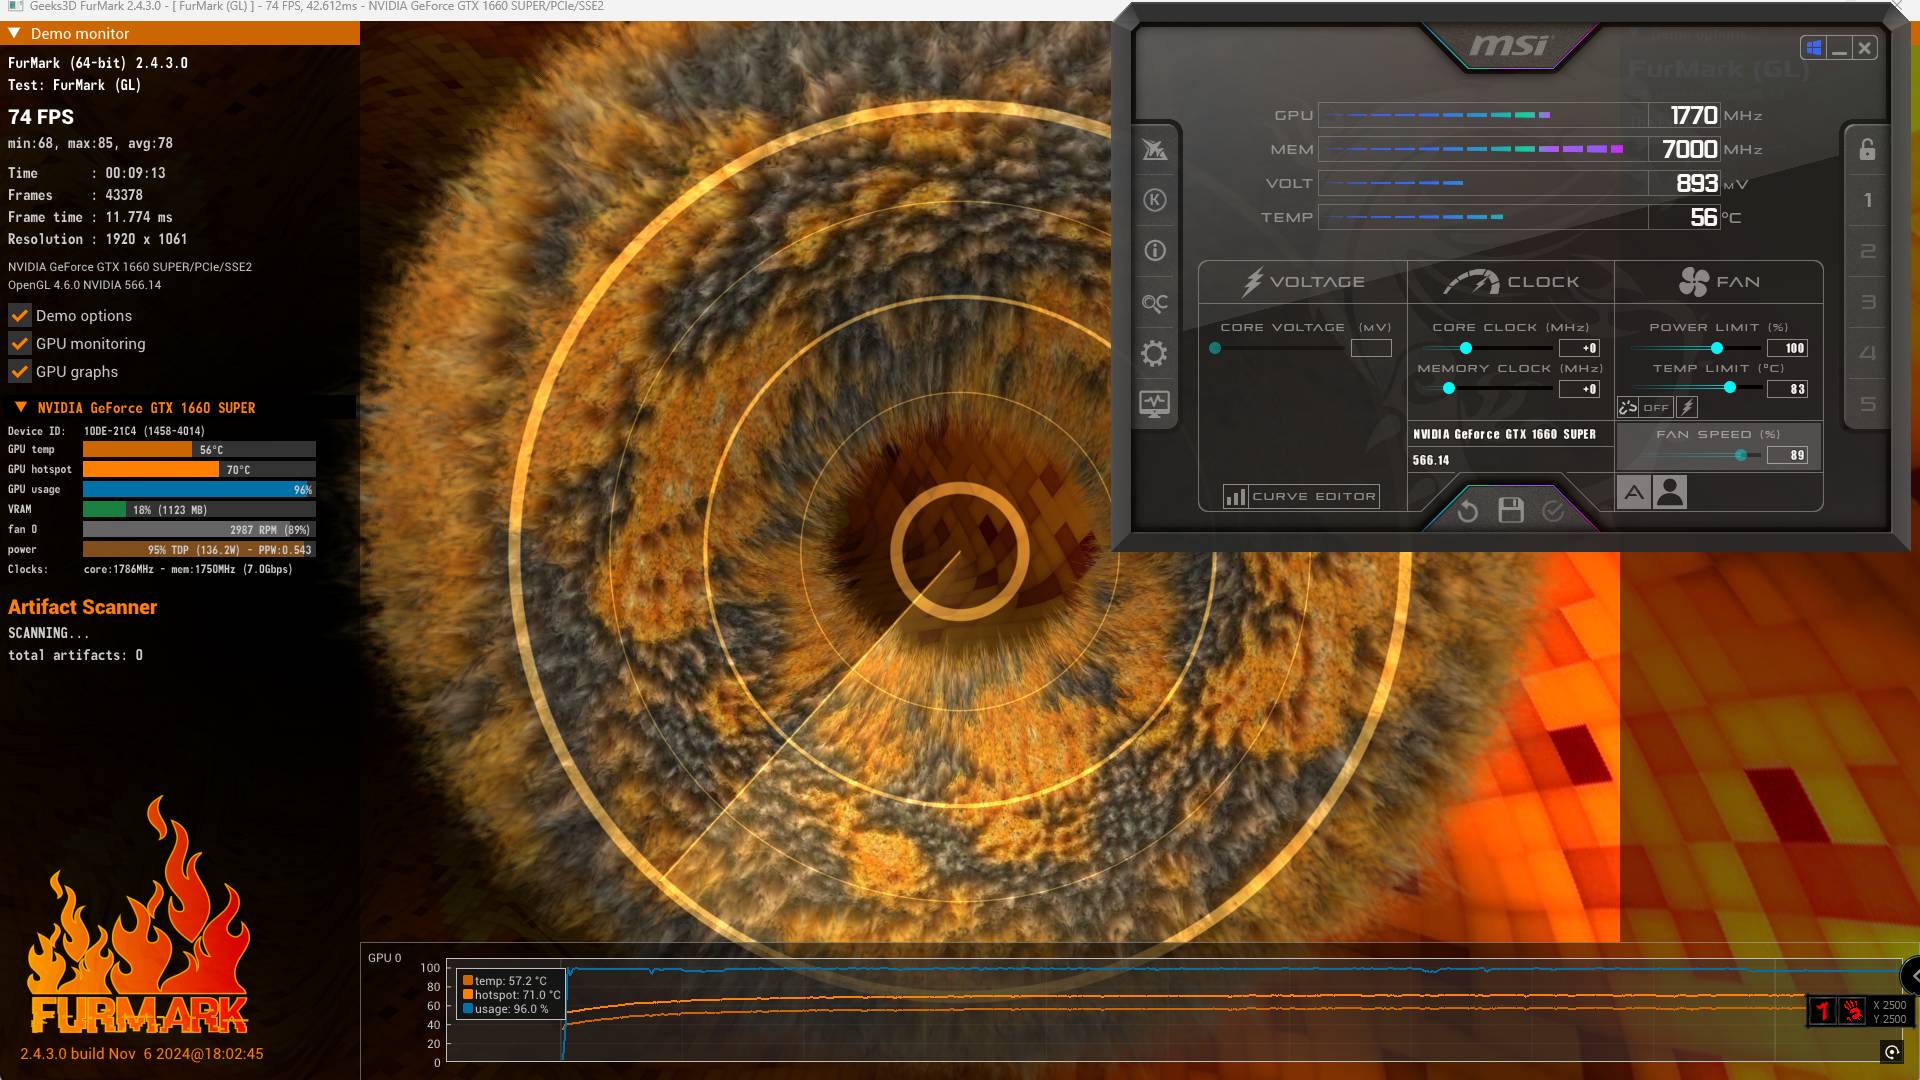Click the Artifact Scanner heading

pos(82,607)
